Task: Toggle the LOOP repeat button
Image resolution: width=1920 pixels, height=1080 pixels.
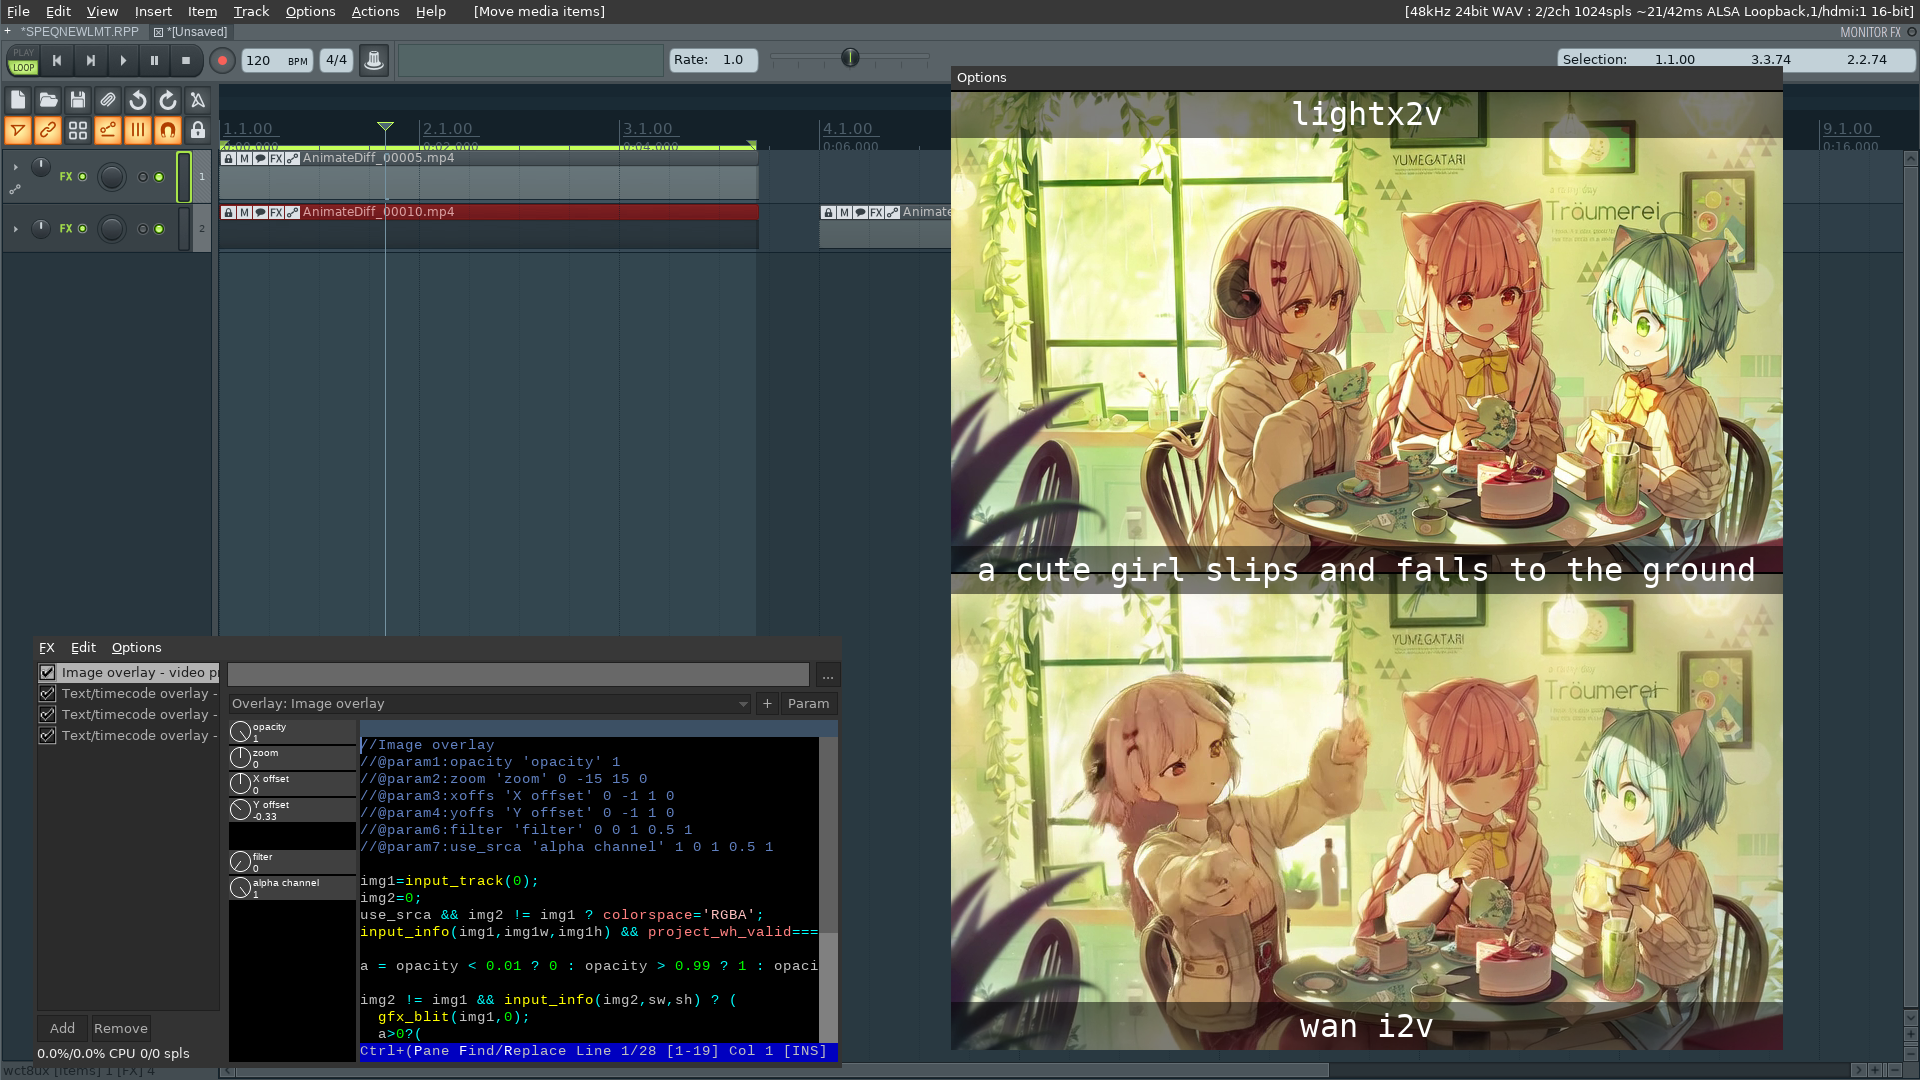Action: click(24, 68)
